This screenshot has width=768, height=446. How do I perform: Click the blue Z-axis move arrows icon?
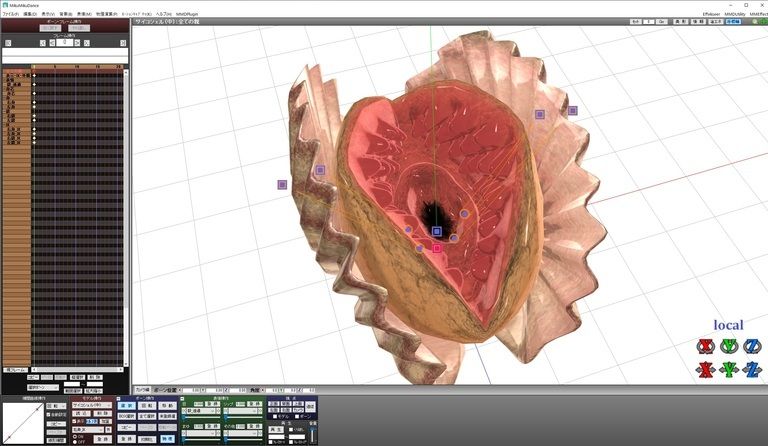coord(752,369)
